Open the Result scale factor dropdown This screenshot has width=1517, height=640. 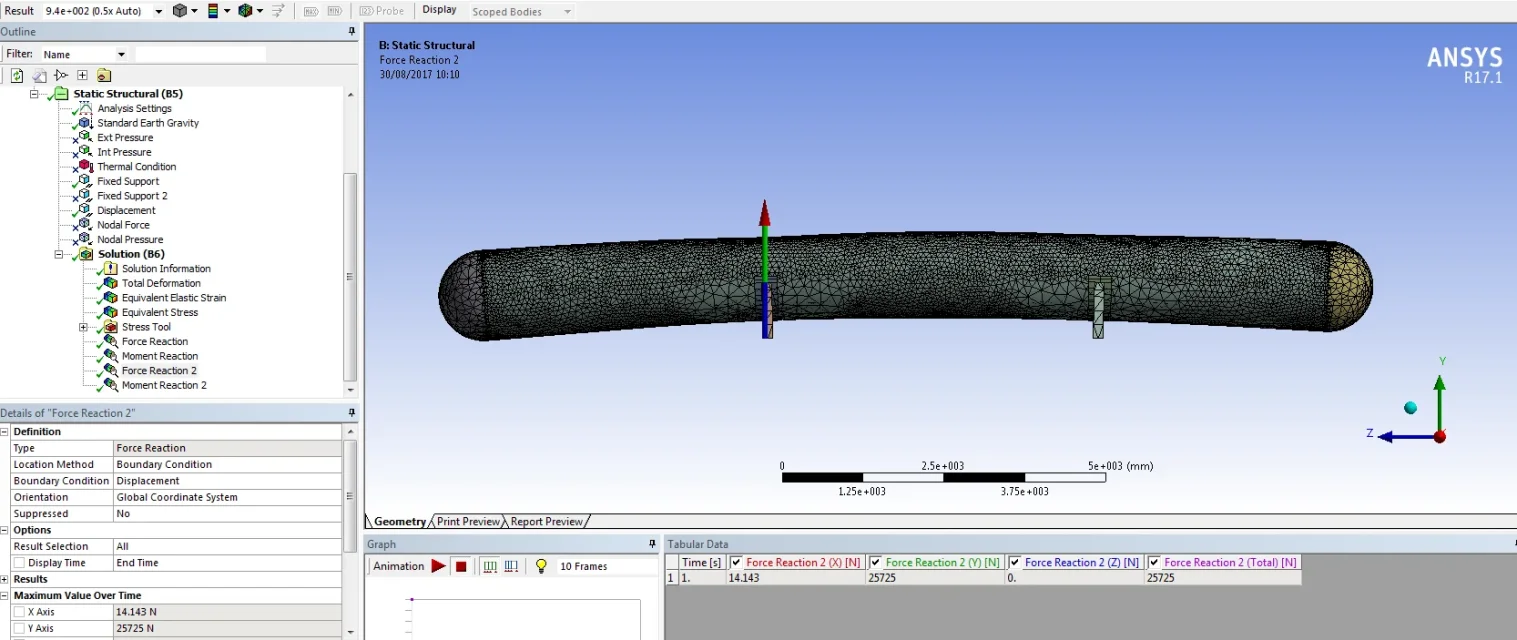point(159,11)
